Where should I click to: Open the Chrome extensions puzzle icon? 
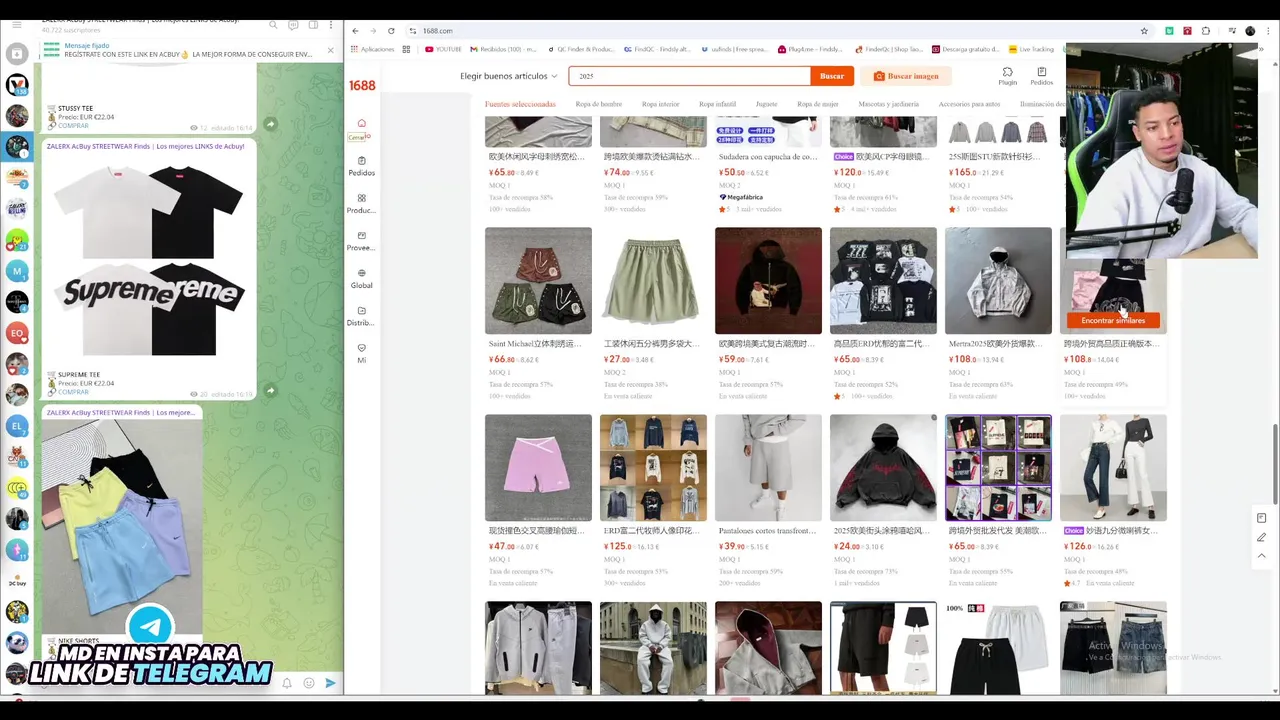click(1206, 31)
